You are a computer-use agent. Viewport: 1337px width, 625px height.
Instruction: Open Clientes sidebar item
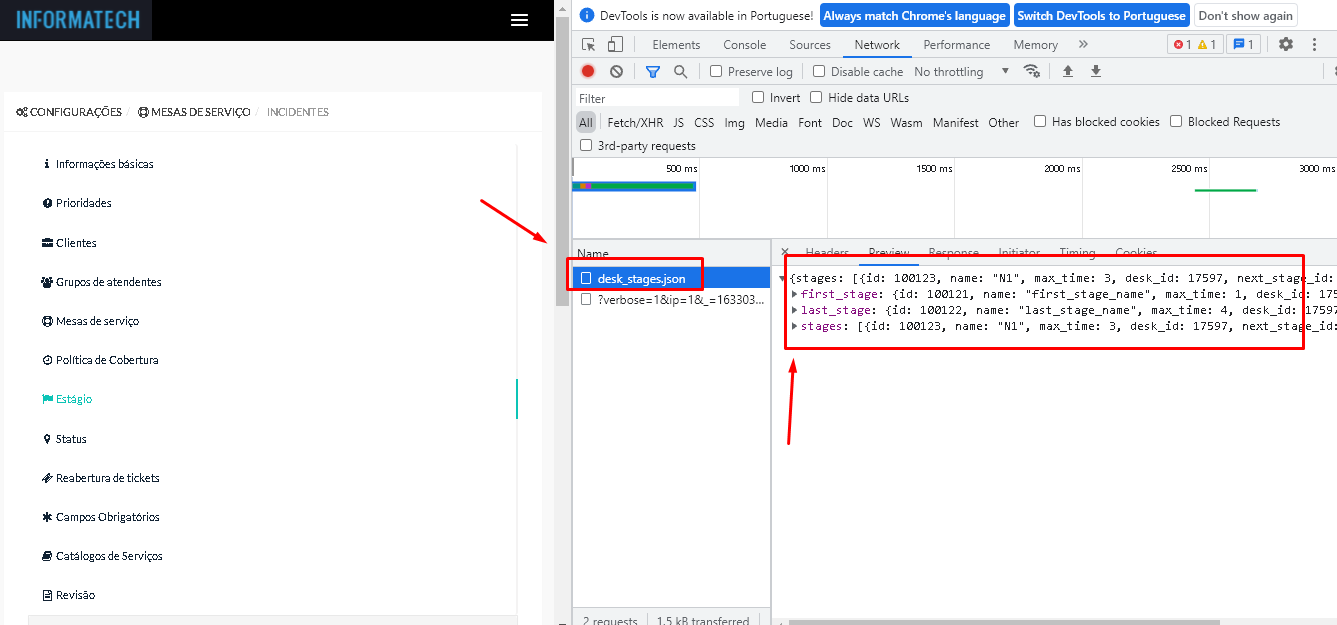pos(69,243)
